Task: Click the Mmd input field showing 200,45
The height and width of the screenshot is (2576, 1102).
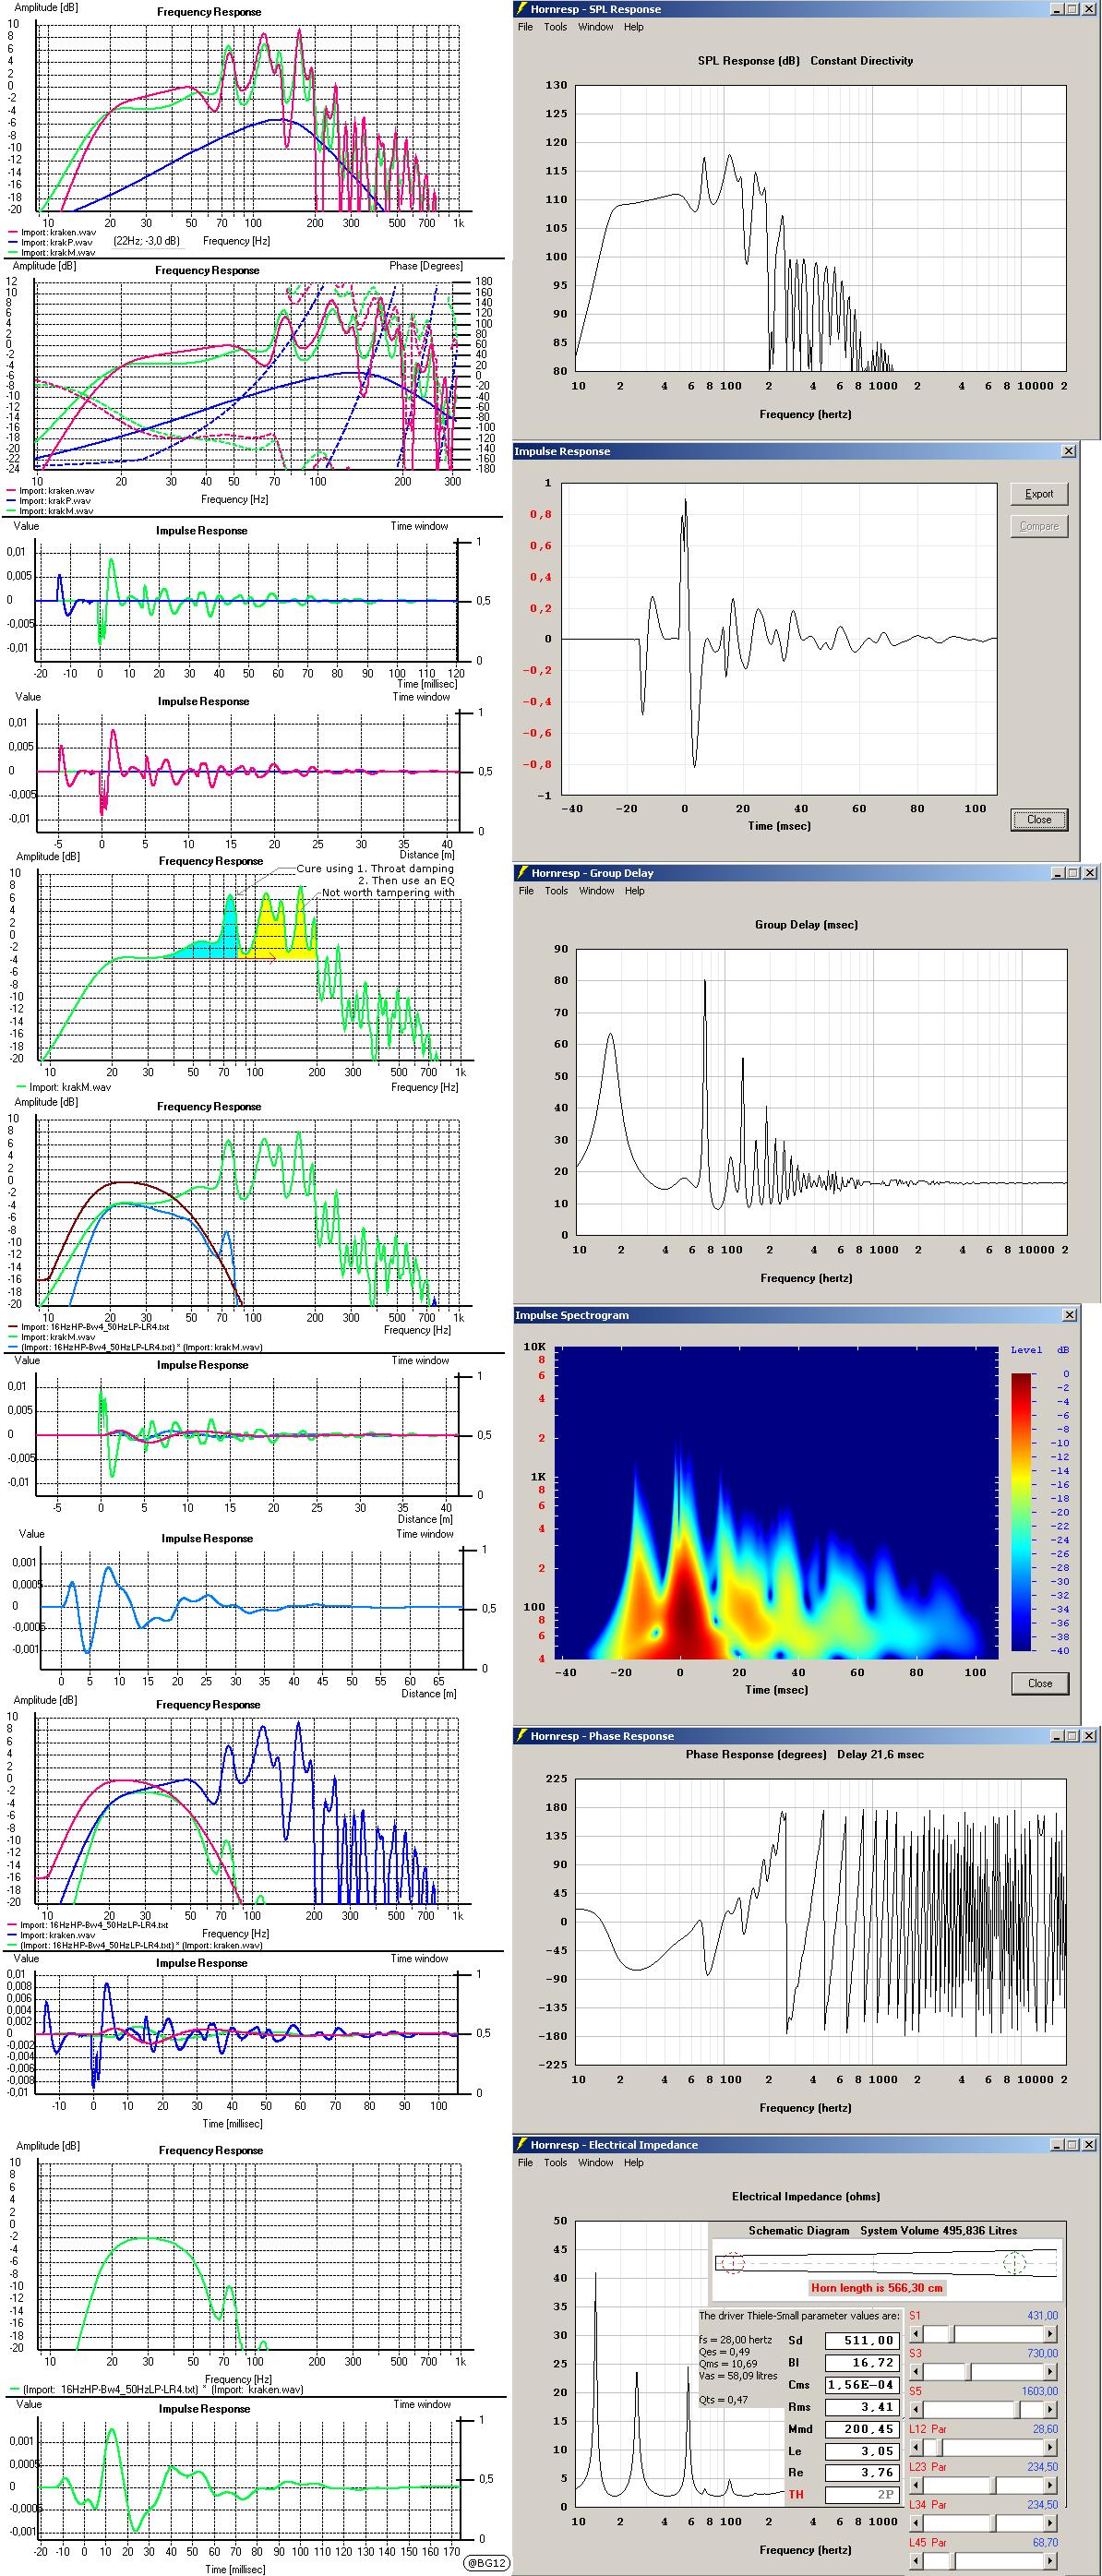Action: click(861, 2429)
